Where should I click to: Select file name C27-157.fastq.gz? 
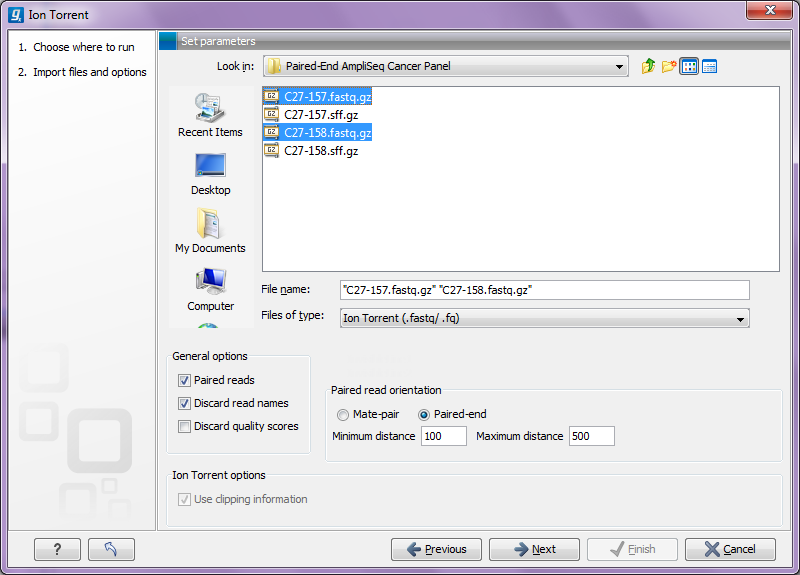328,96
